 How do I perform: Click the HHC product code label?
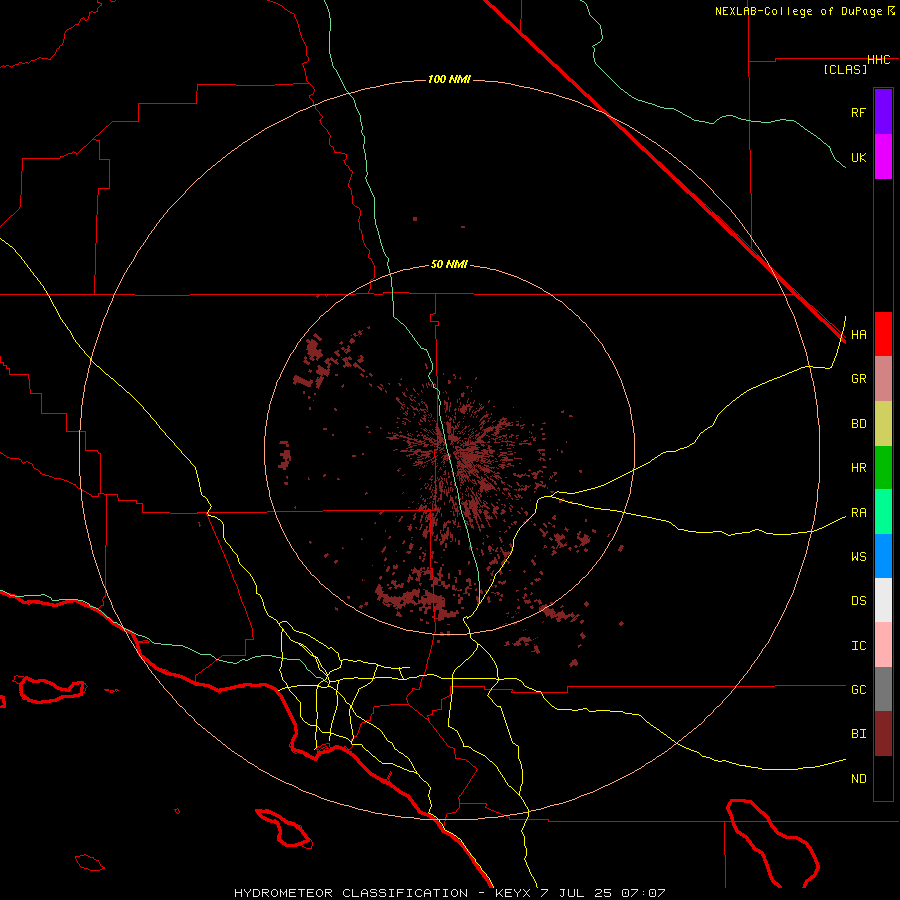878,60
